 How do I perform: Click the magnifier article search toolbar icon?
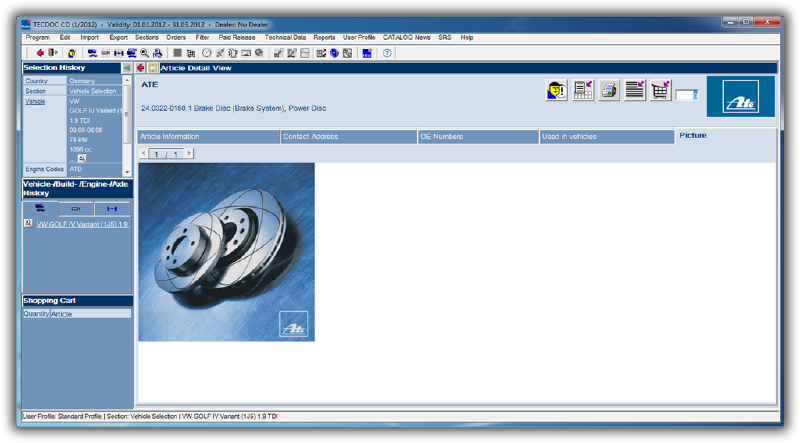pyautogui.click(x=145, y=53)
